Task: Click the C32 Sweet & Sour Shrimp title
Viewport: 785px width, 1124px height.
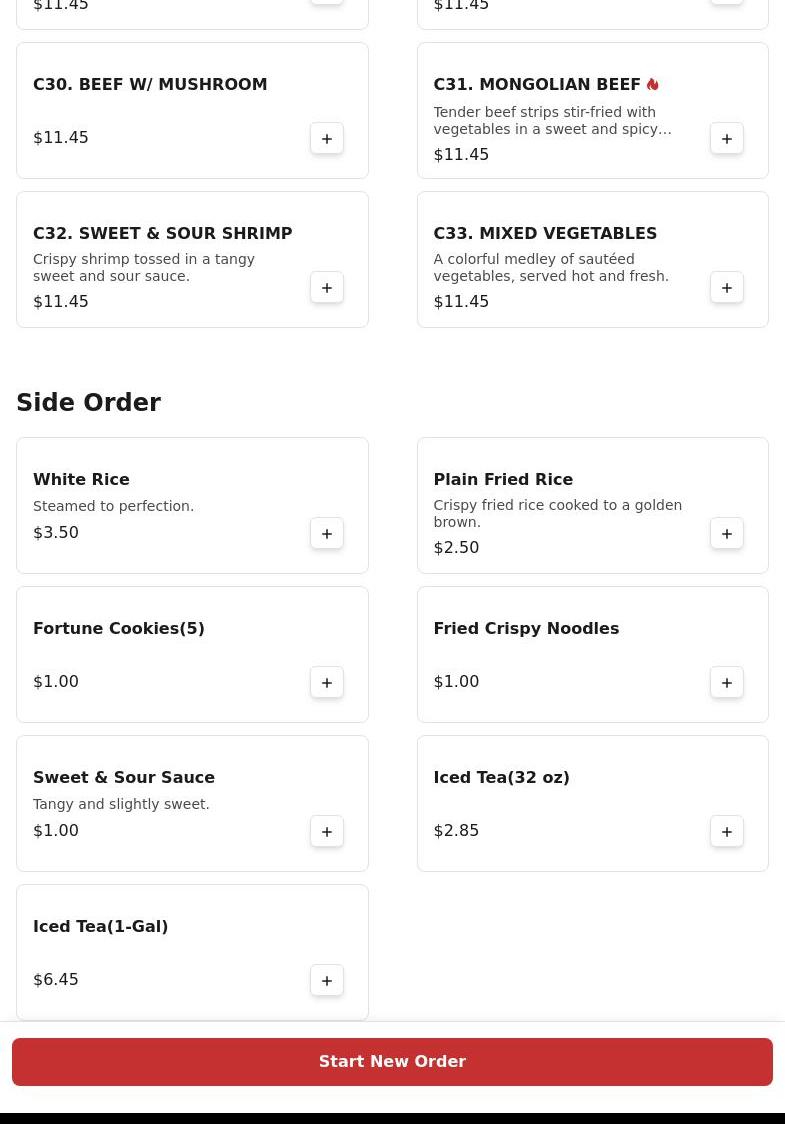Action: (162, 233)
